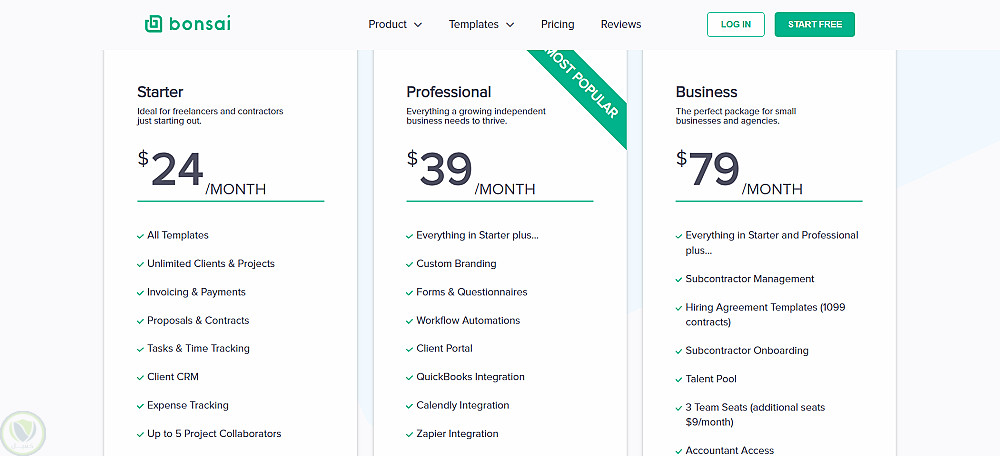Expand the Product dropdown menu
Screen dimensions: 1000x456
395,24
